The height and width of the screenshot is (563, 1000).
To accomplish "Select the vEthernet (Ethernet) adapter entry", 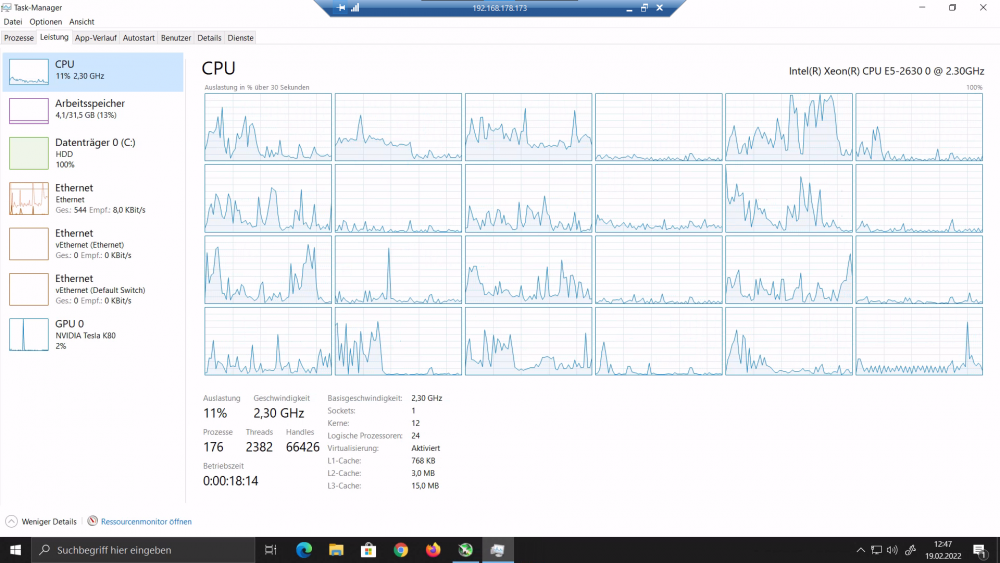I will [93, 244].
